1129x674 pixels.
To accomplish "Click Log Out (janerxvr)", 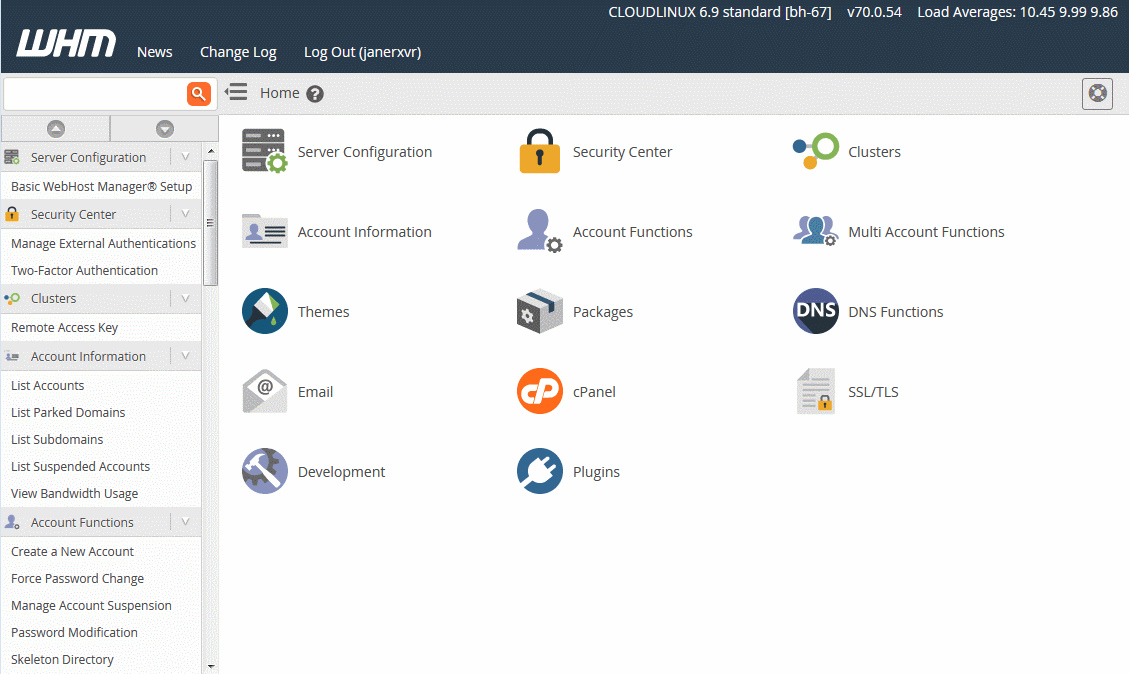I will pyautogui.click(x=362, y=52).
